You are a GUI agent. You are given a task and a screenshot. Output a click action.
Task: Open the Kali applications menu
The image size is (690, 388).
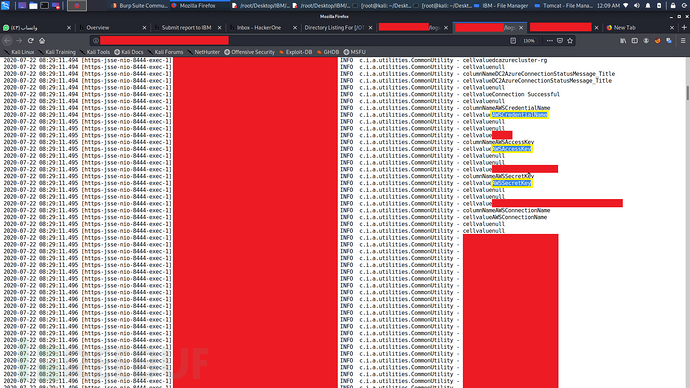5,5
